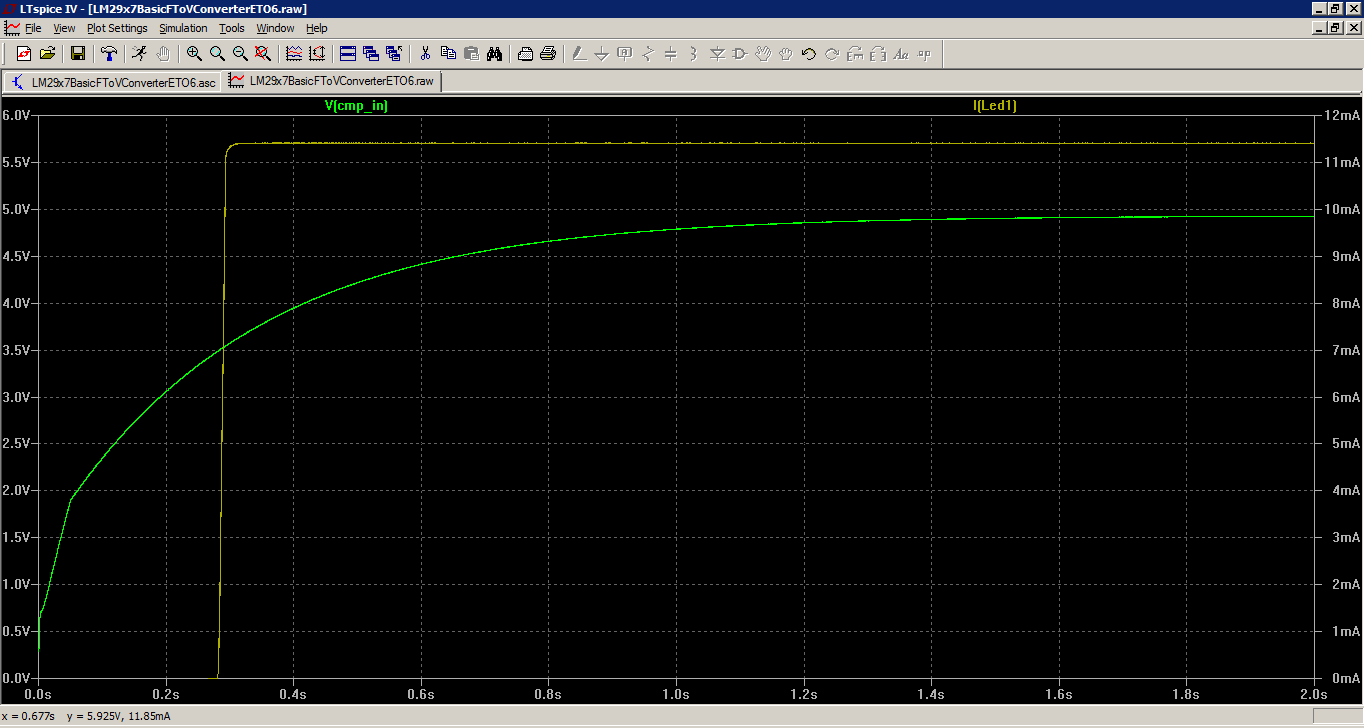Click the 6.0V left axis label
The image size is (1364, 728).
click(17, 115)
